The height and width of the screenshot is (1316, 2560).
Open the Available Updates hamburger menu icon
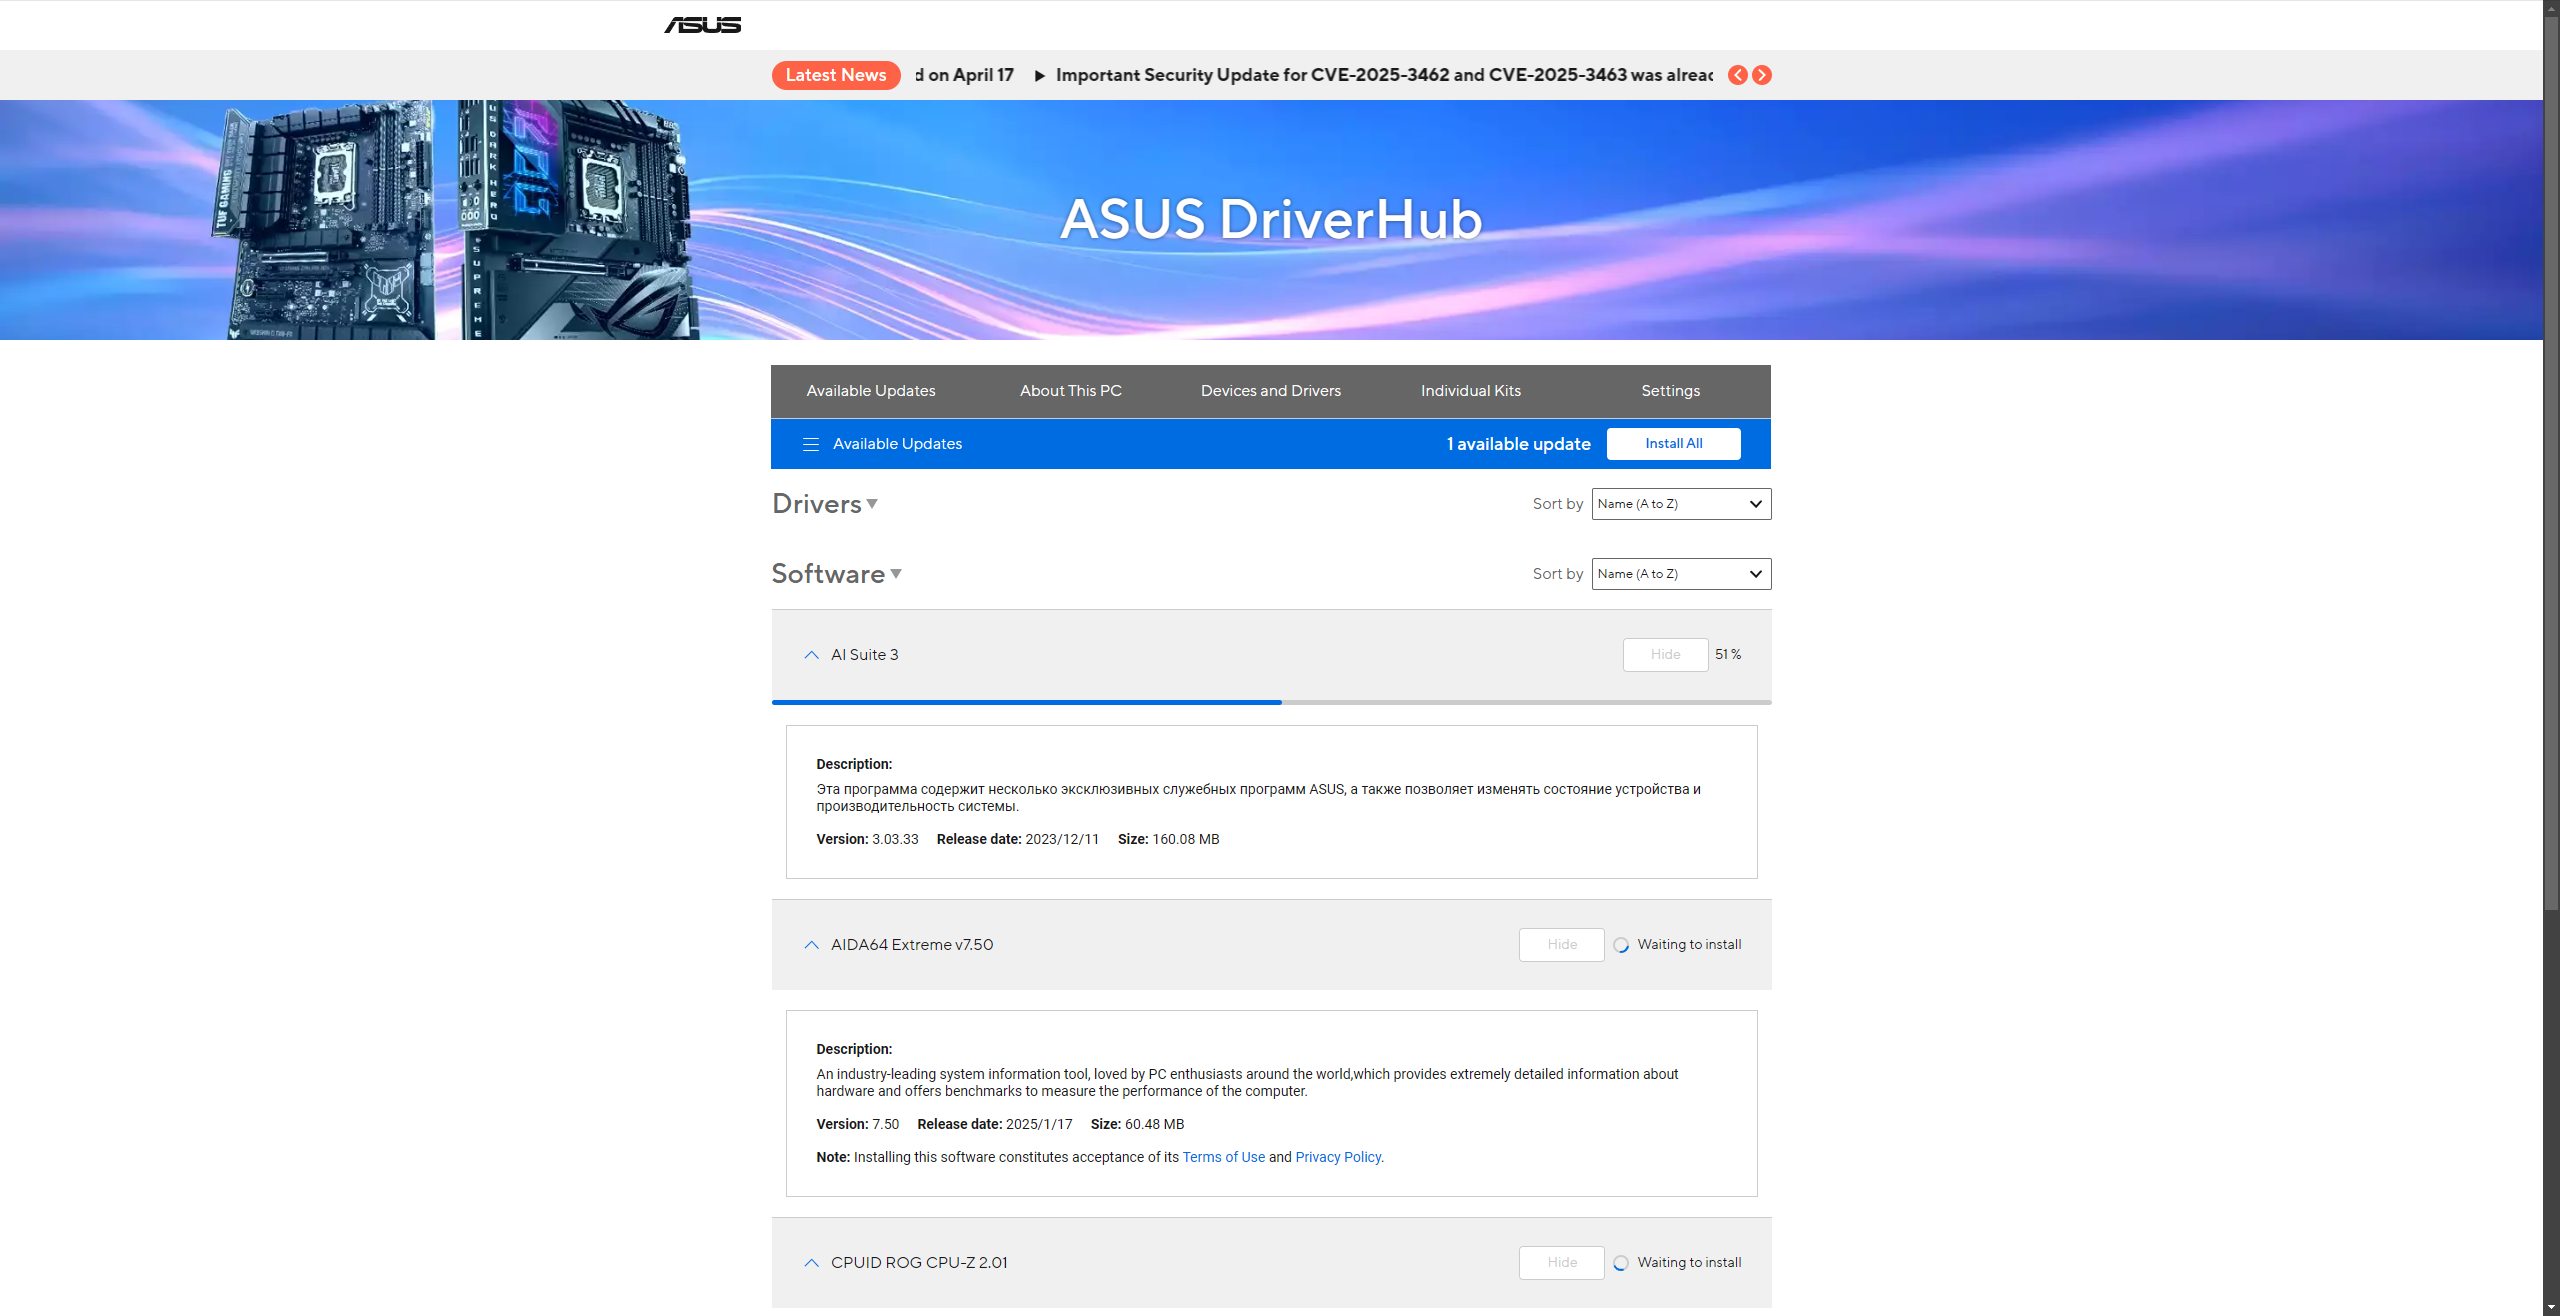pos(811,444)
